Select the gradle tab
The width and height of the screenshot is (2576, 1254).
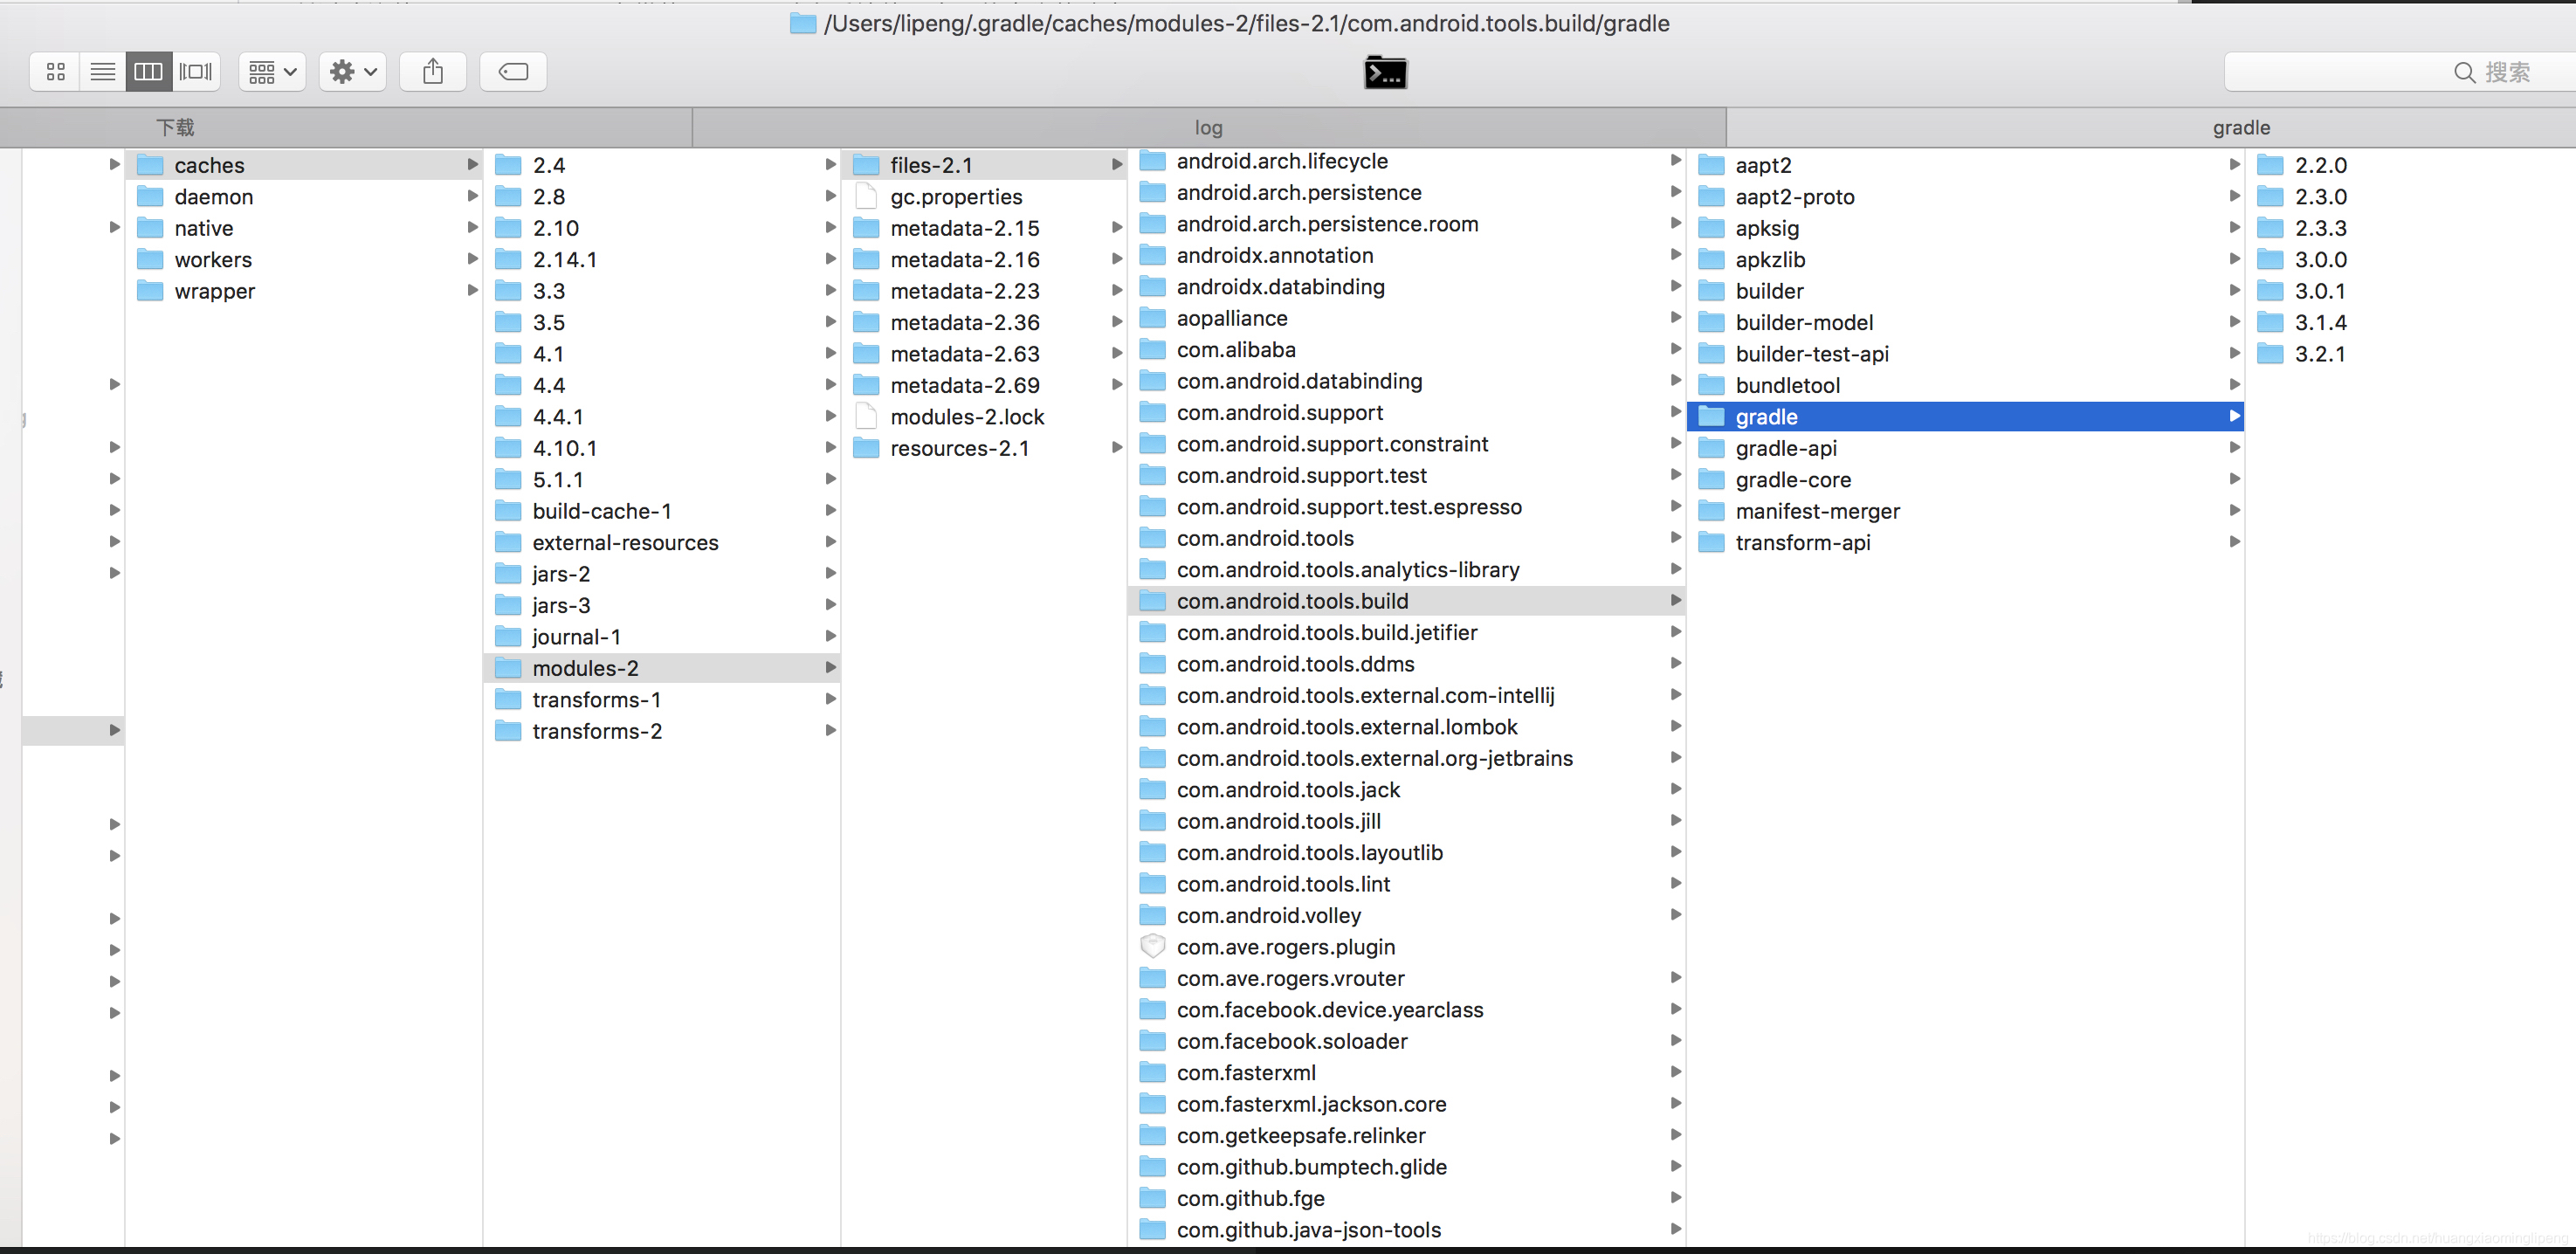(2240, 128)
